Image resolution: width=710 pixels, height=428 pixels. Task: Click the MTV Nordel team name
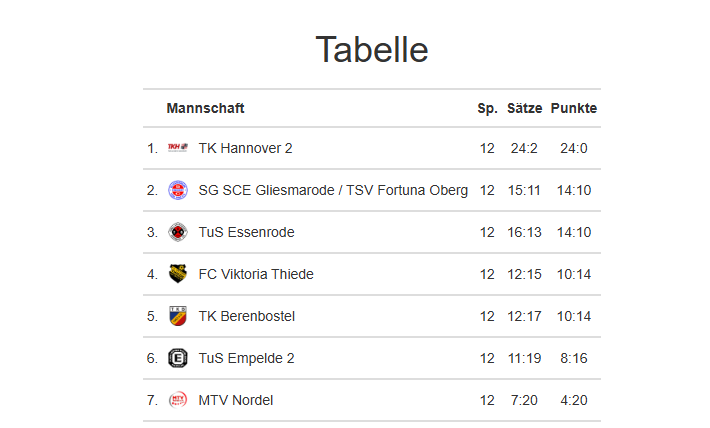click(x=236, y=400)
